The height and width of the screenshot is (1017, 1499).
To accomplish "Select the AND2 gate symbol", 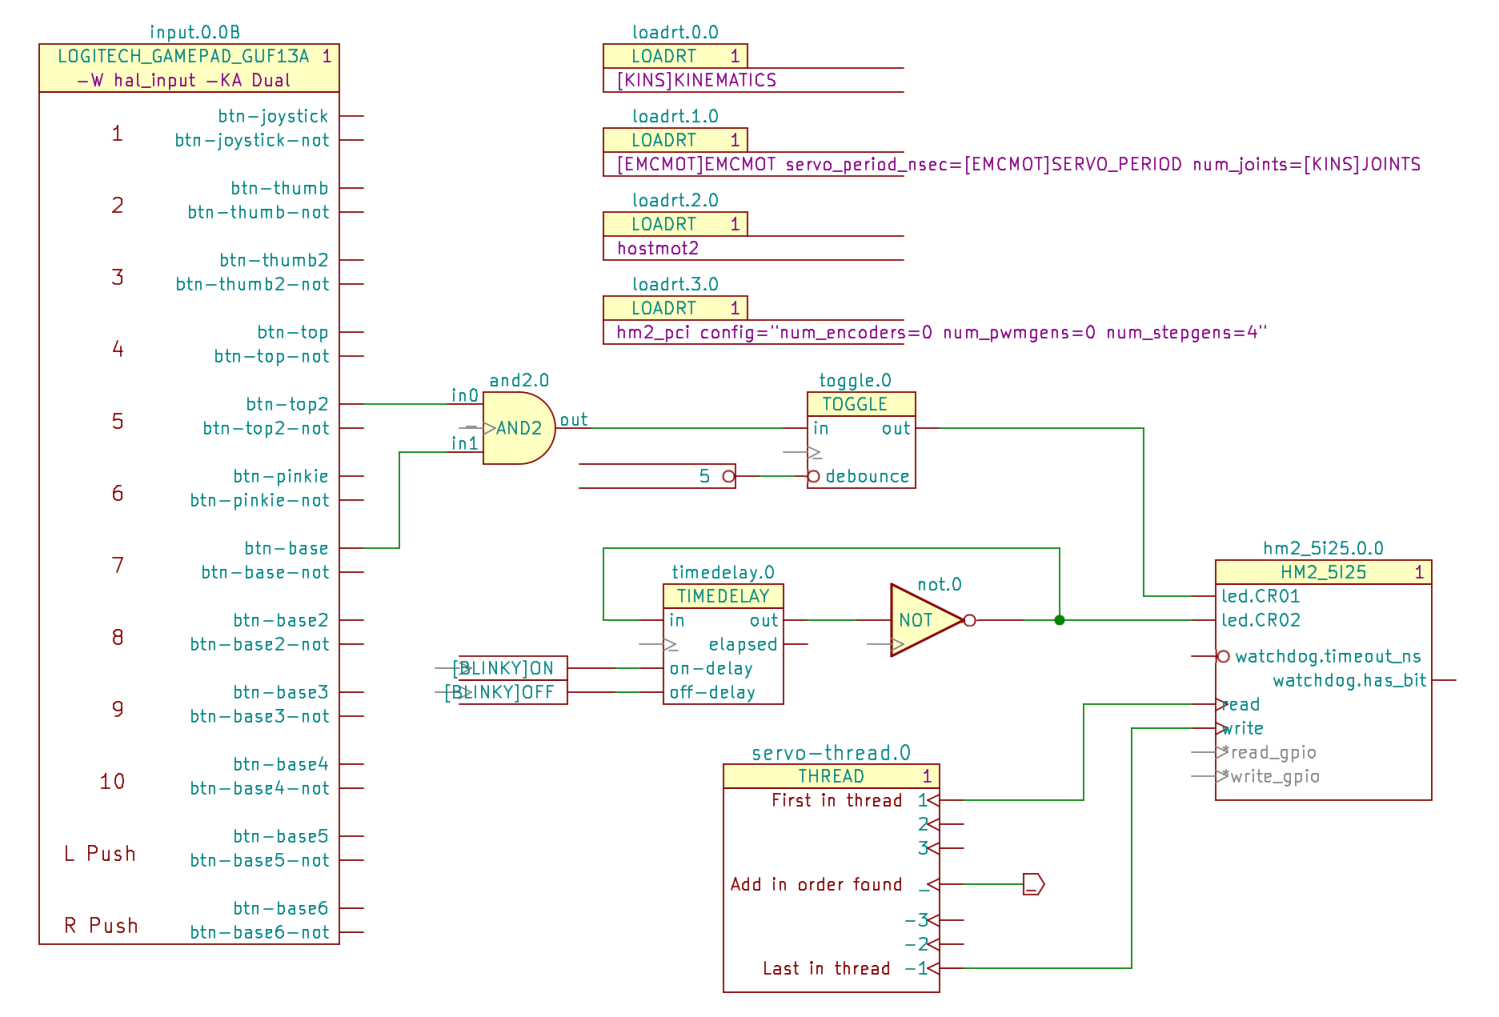I will pyautogui.click(x=515, y=428).
